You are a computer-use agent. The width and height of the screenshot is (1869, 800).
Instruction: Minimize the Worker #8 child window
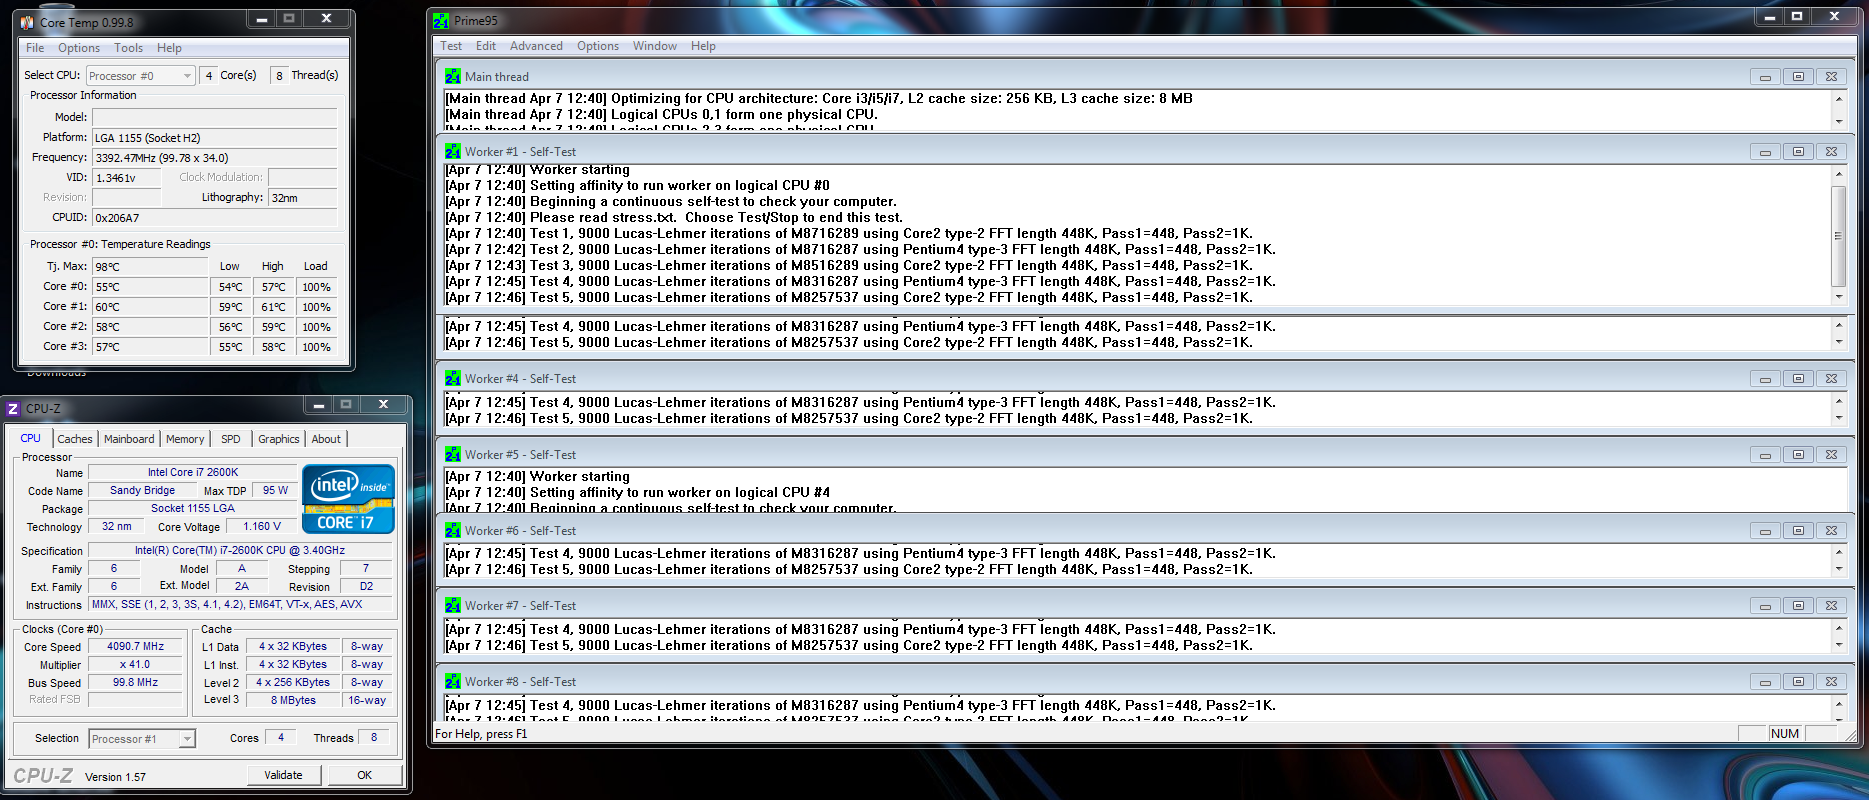tap(1765, 682)
